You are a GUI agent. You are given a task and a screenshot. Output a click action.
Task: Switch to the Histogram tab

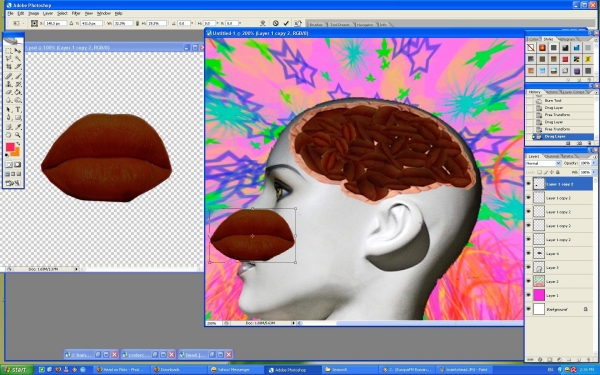tap(566, 39)
